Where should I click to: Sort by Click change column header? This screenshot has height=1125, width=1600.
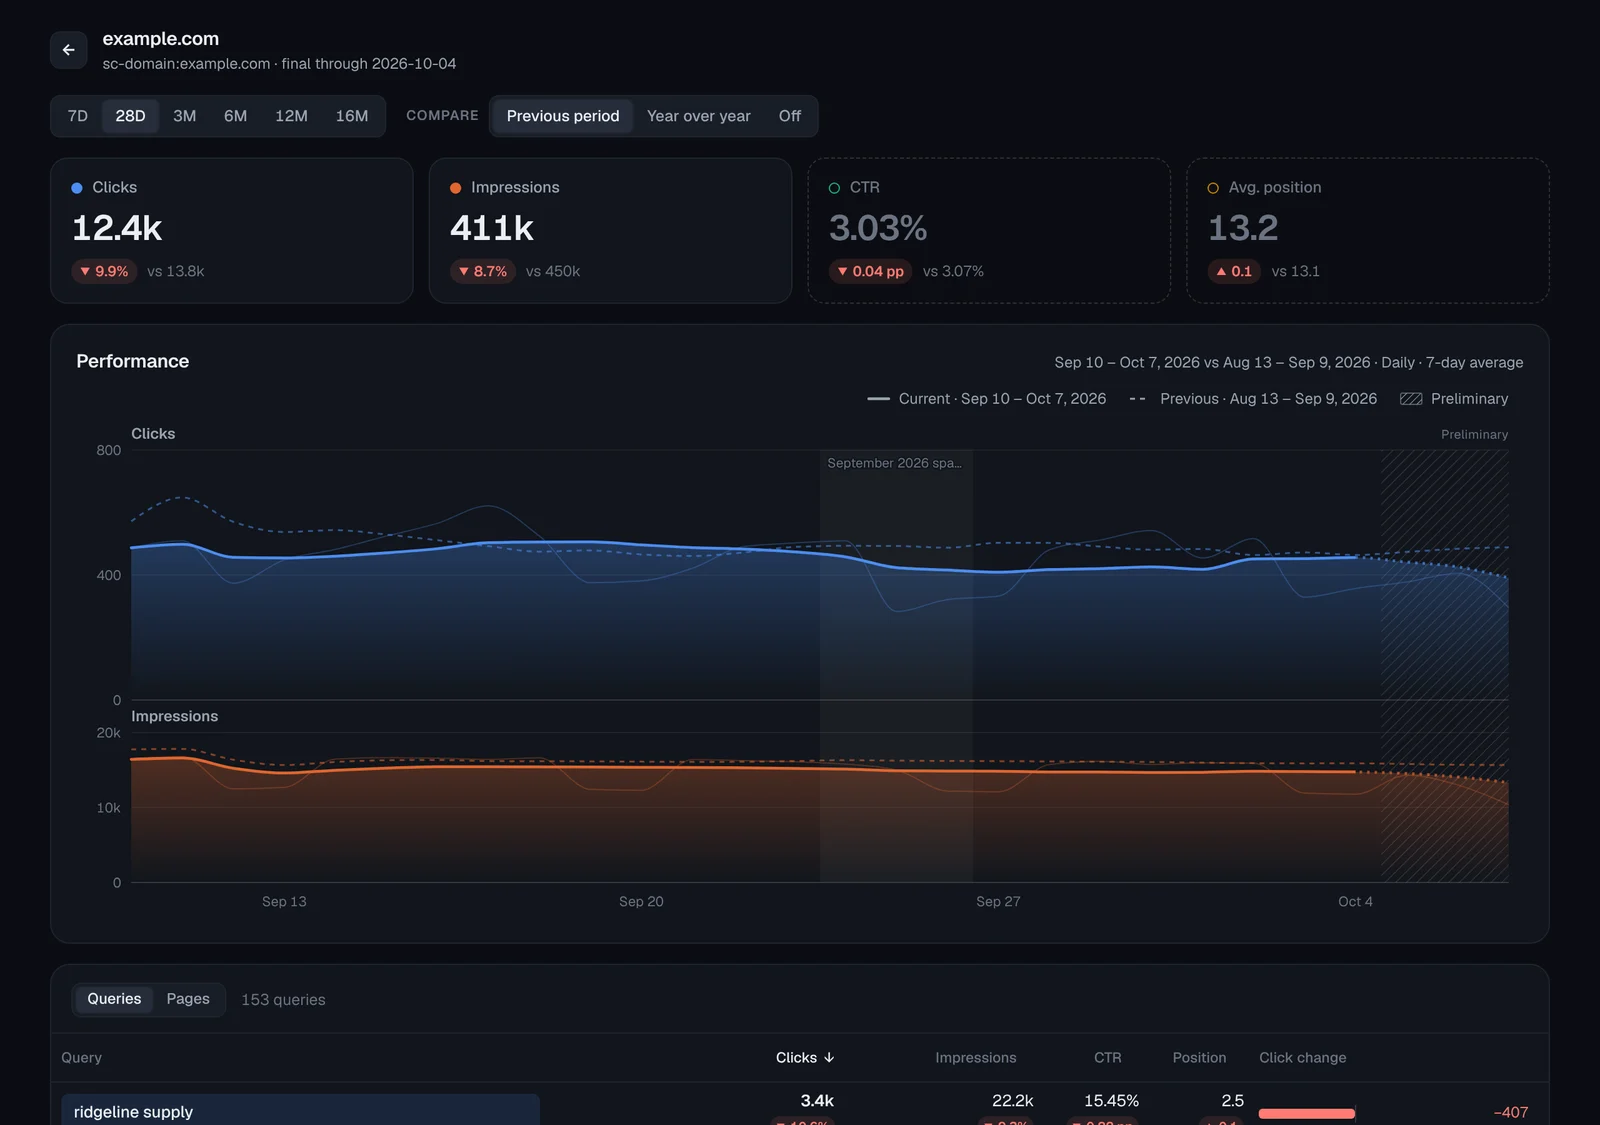pos(1303,1058)
